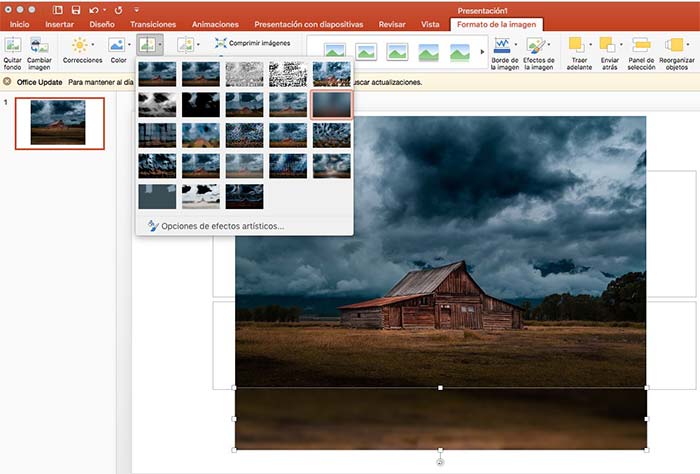
Task: Select the Formato de la imagen tab
Action: pyautogui.click(x=496, y=25)
